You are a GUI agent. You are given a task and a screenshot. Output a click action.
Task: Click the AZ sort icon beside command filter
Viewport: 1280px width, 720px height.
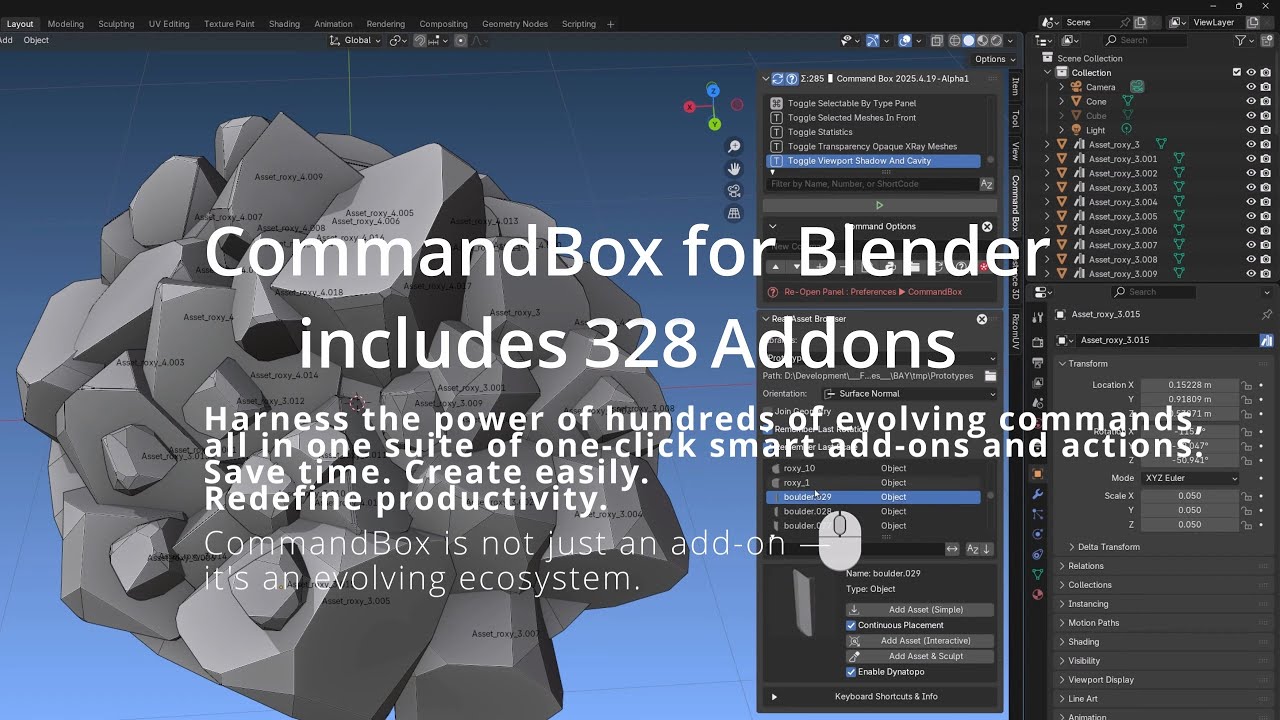986,184
